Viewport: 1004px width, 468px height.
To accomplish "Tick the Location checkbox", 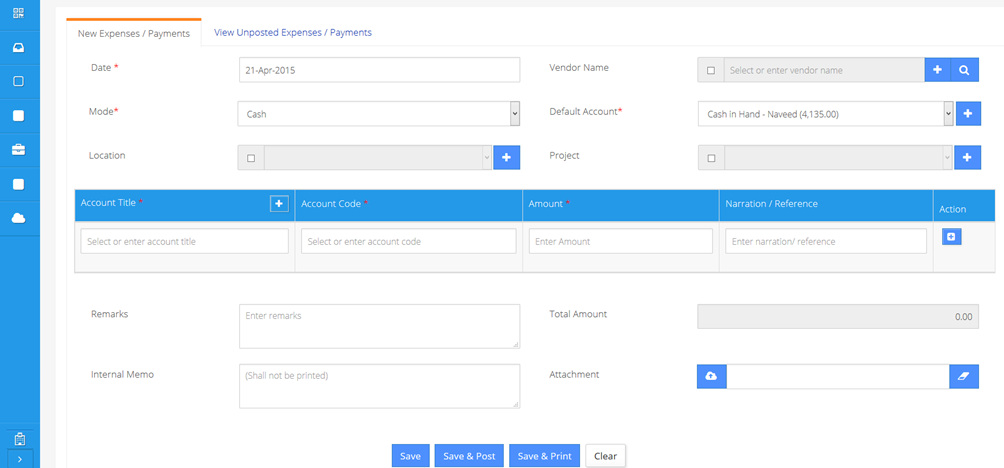I will coord(251,158).
